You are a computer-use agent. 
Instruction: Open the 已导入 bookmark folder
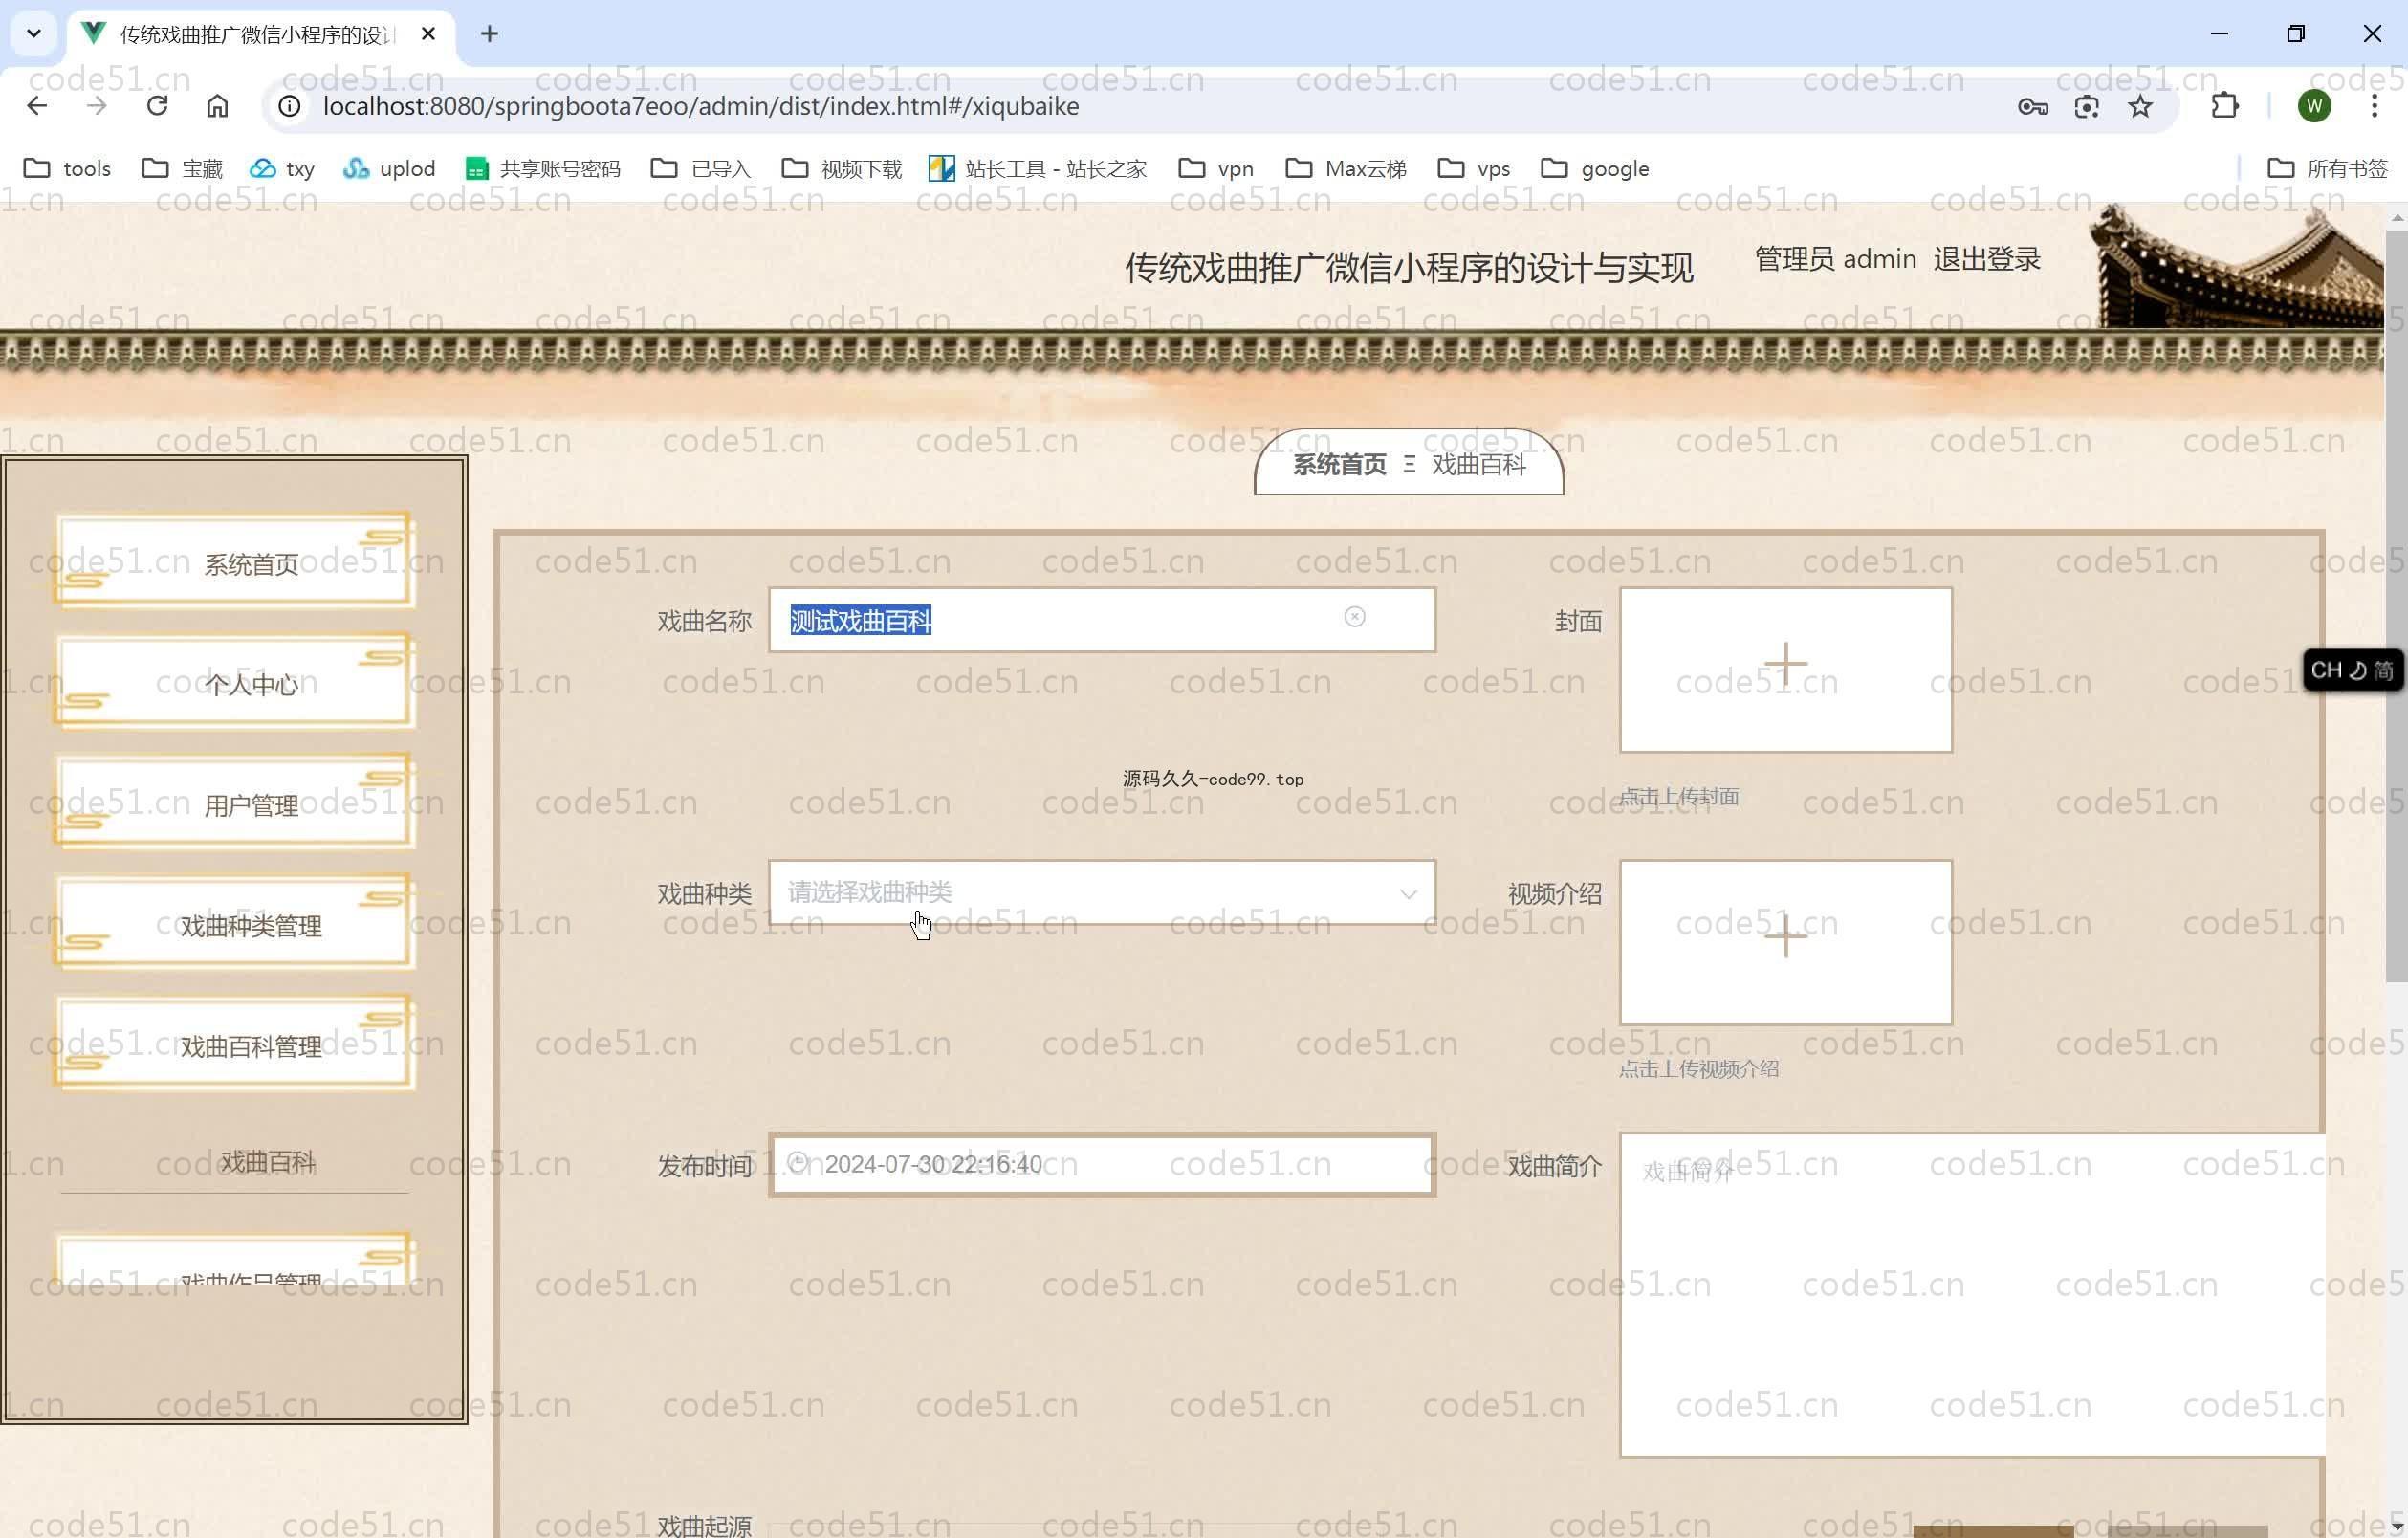[700, 168]
